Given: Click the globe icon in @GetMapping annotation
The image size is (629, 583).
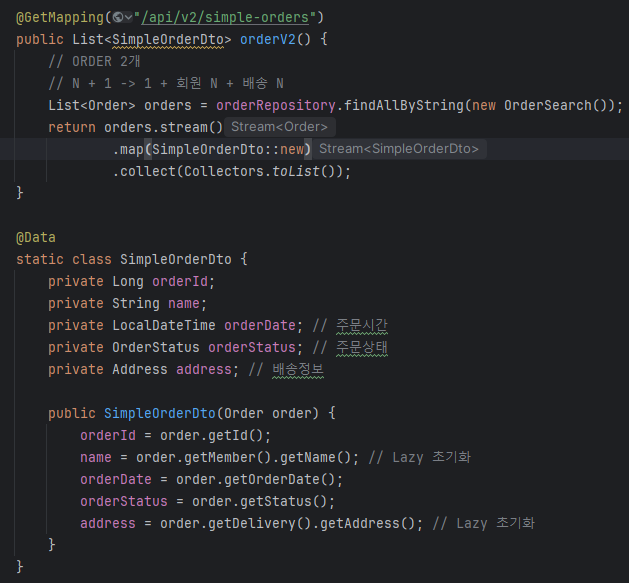Looking at the screenshot, I should pos(118,17).
